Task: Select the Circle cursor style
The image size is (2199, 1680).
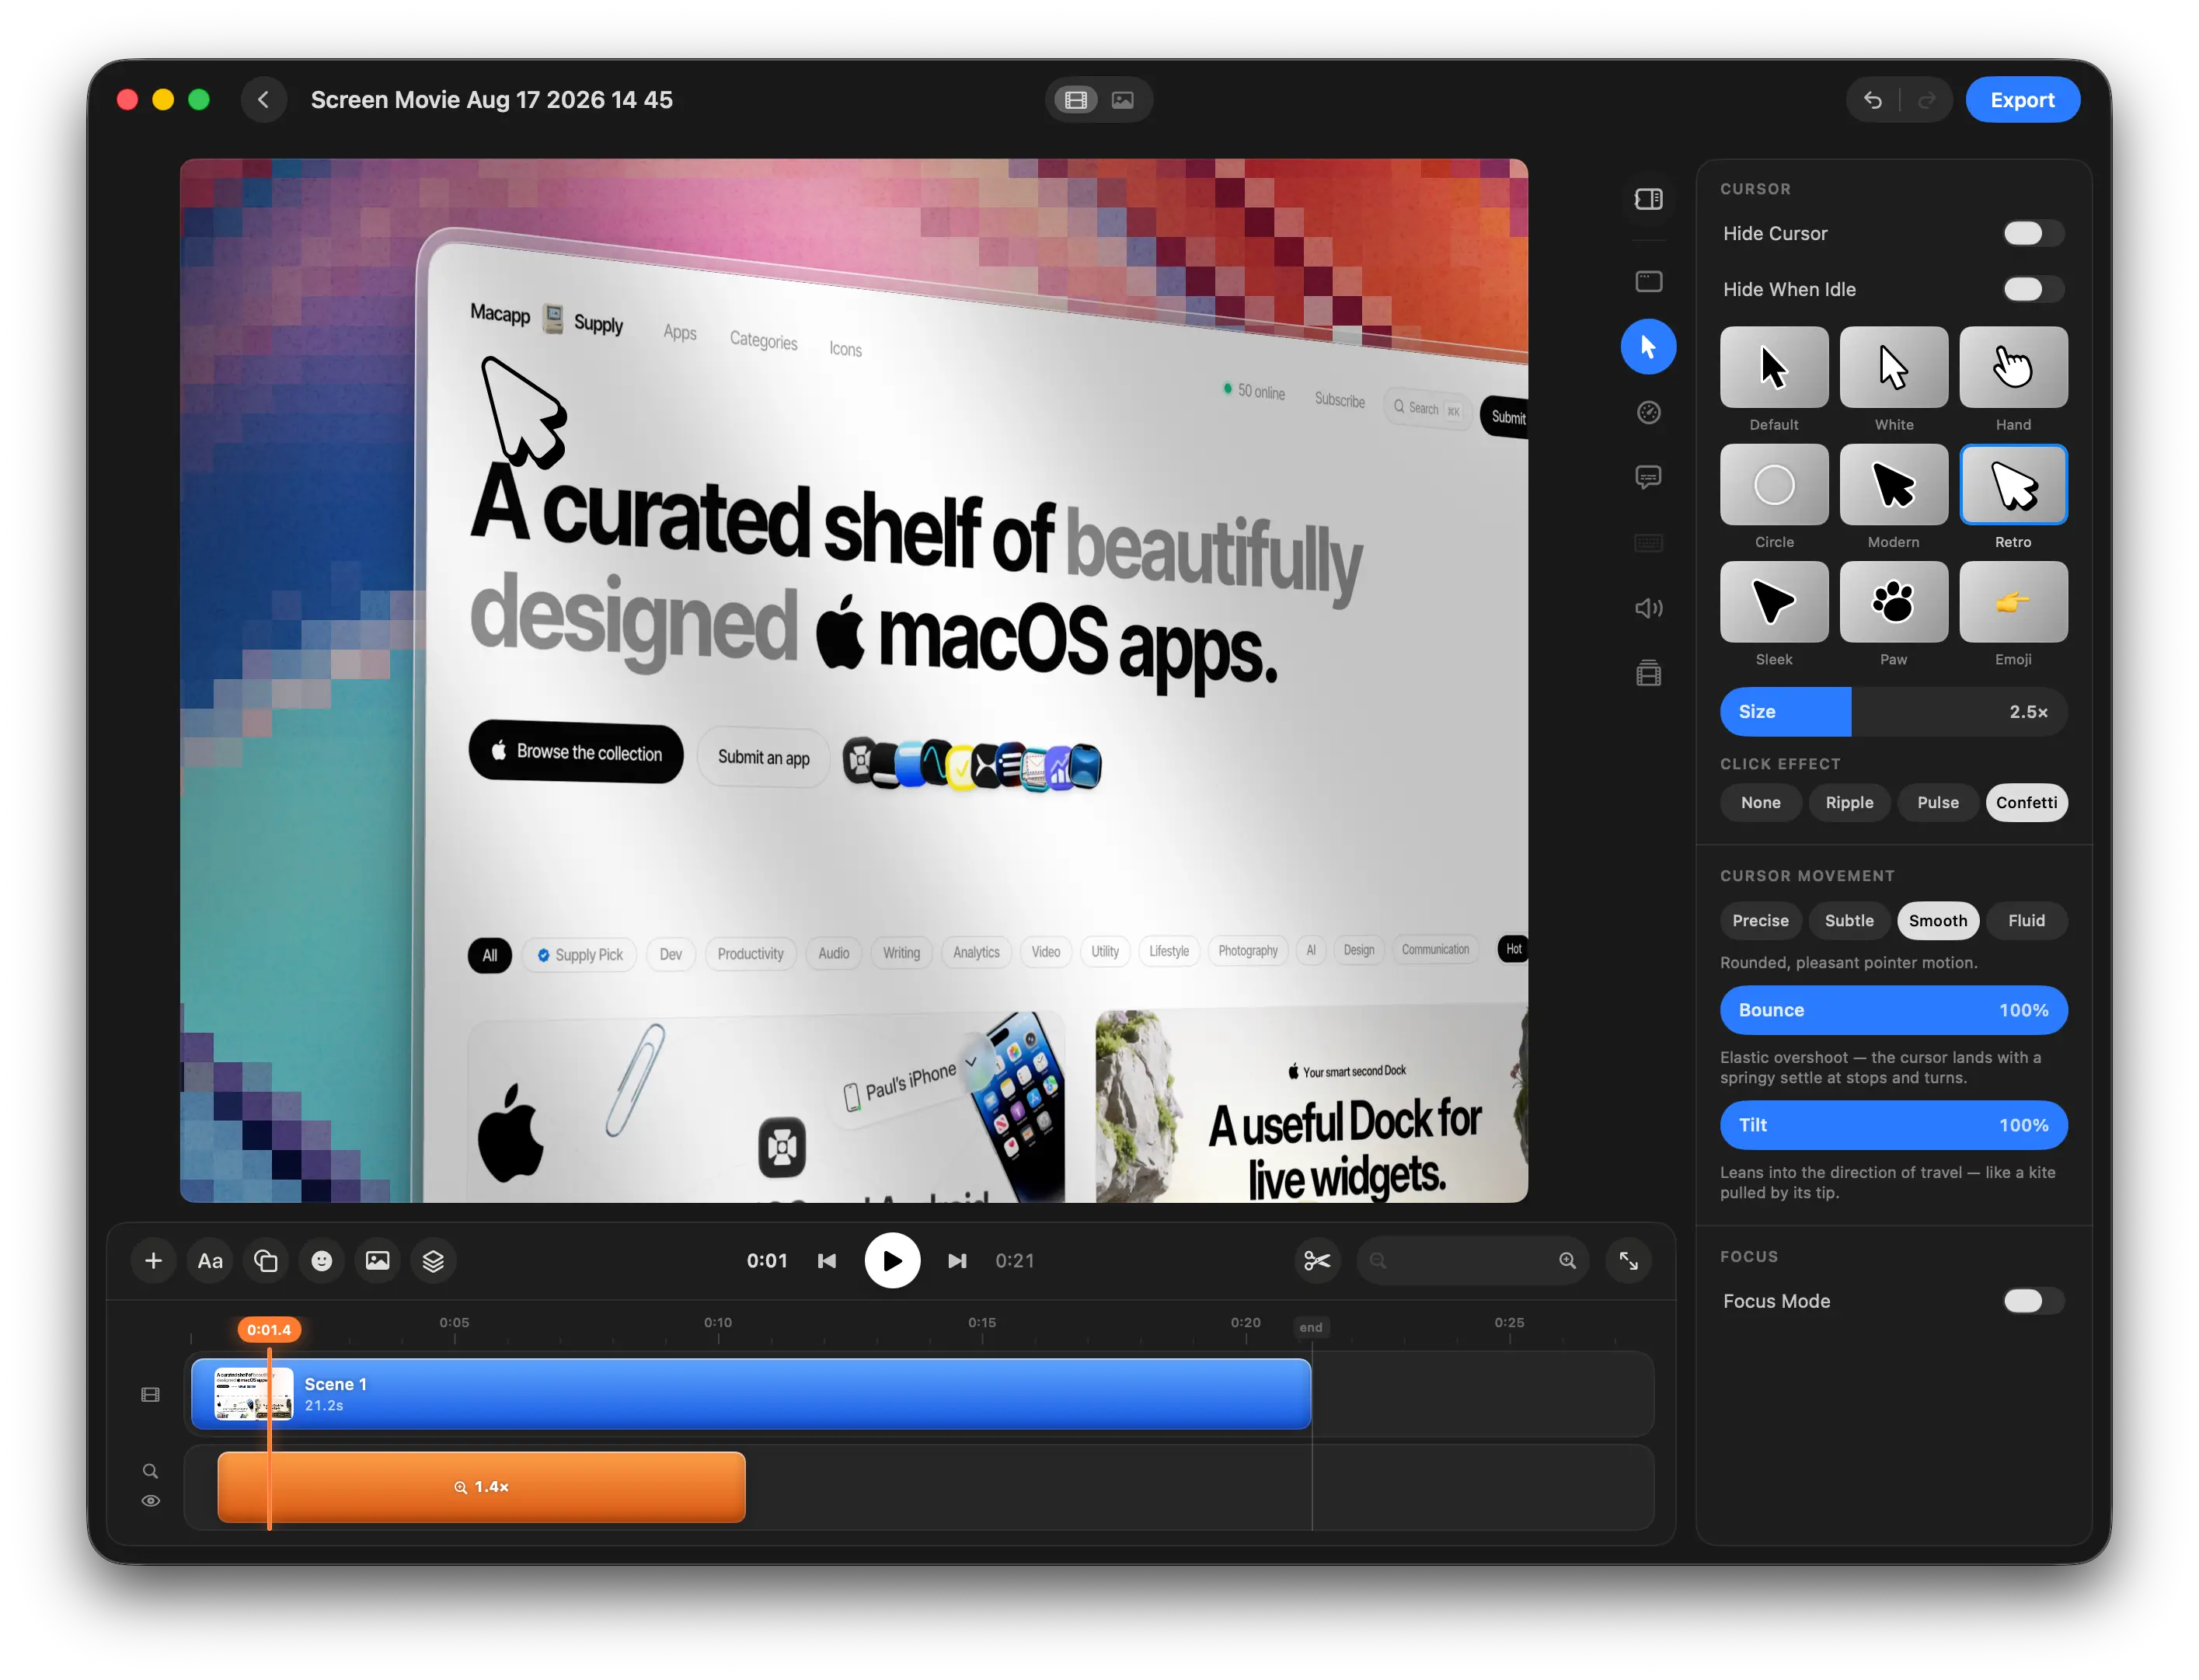Action: click(x=1774, y=485)
